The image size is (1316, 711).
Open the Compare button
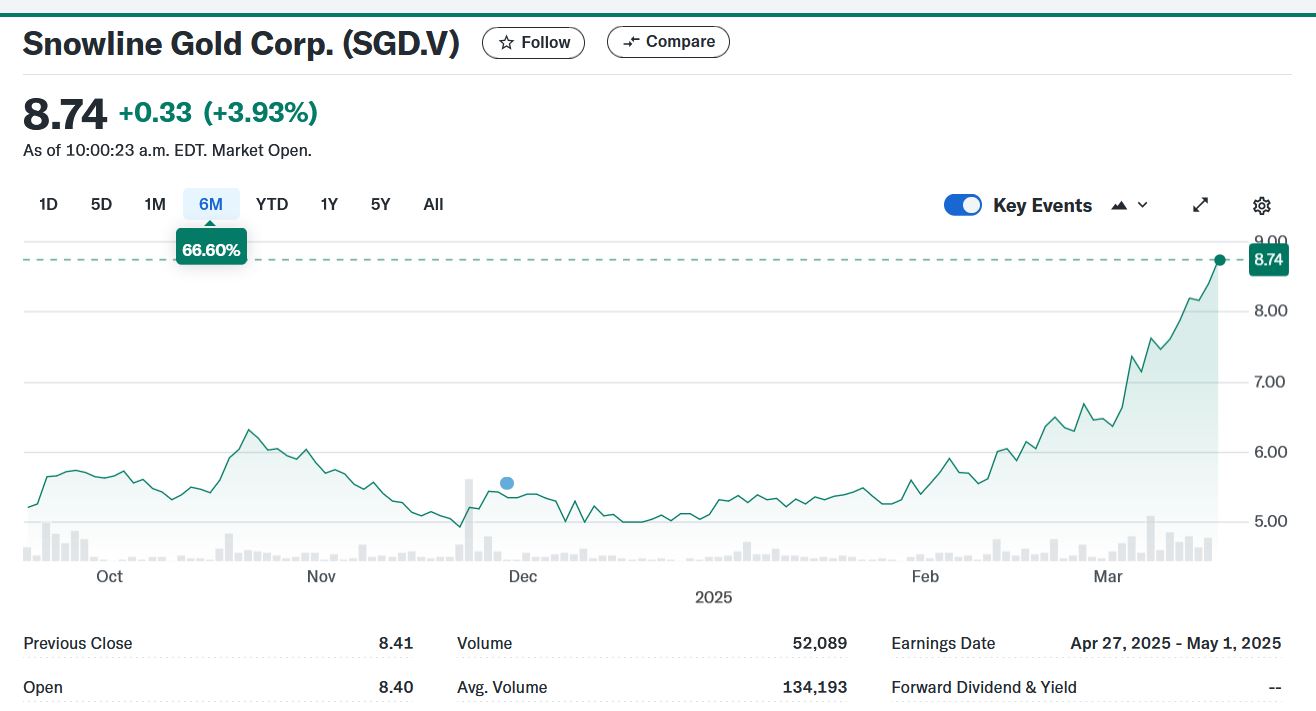668,42
